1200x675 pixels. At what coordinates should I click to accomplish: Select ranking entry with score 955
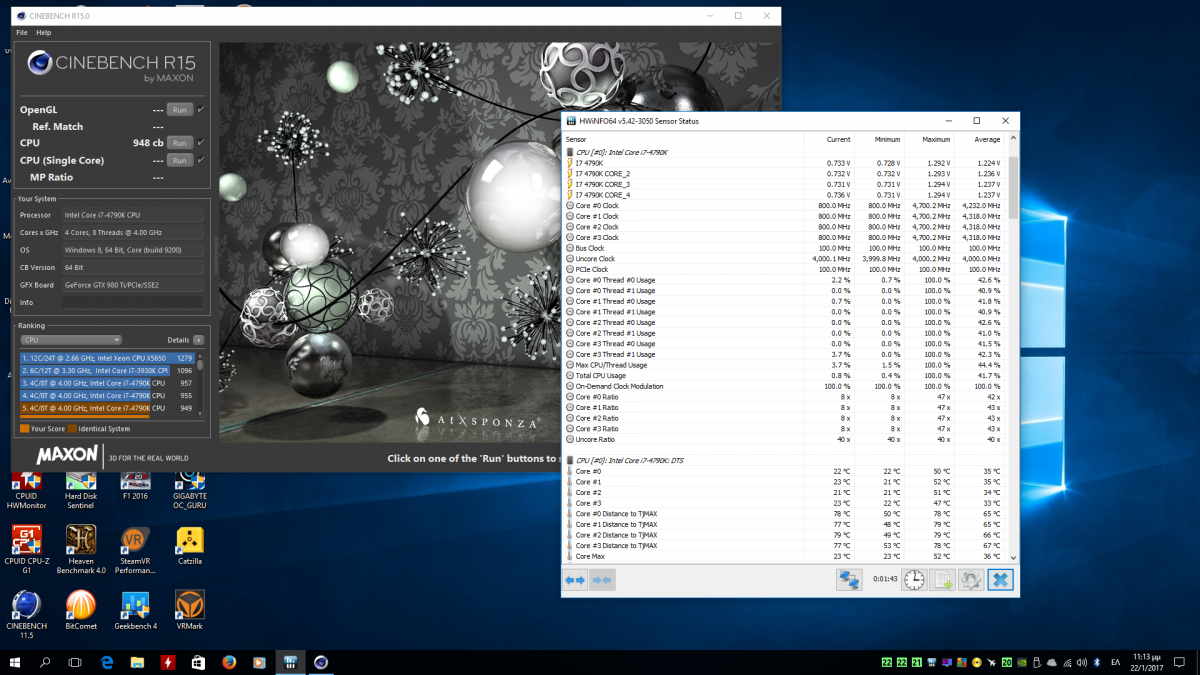[x=107, y=395]
